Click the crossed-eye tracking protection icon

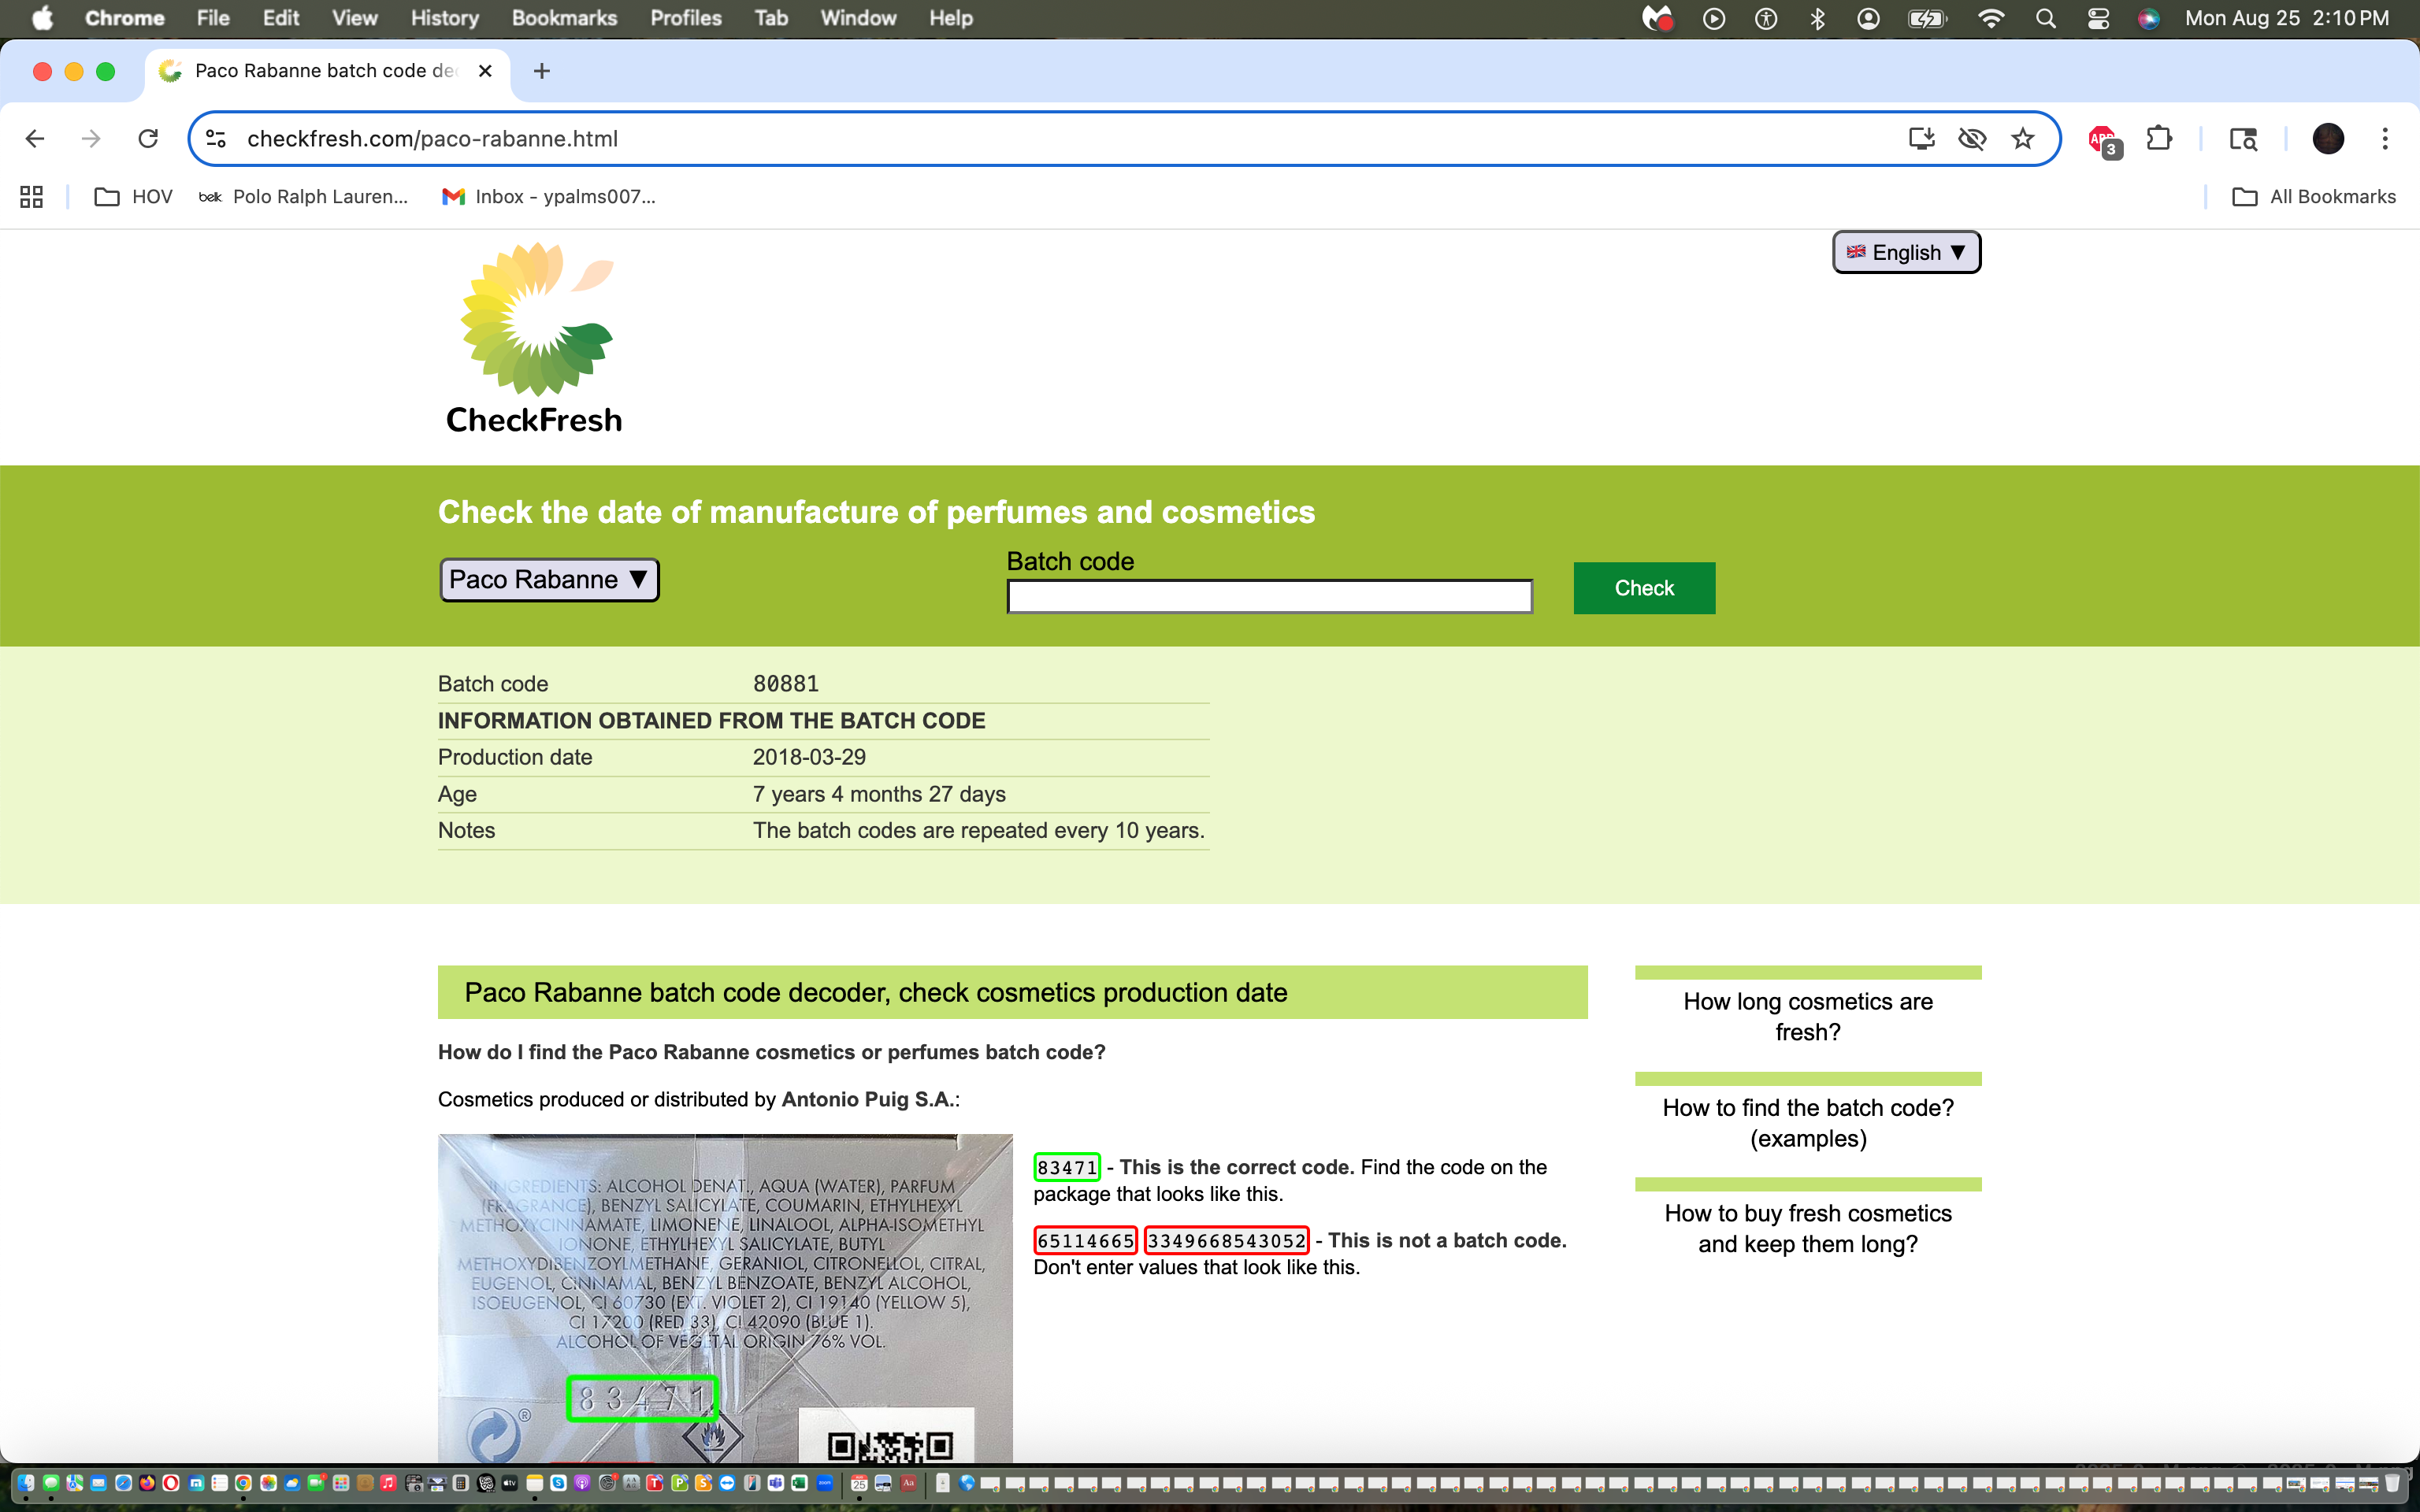tap(1971, 139)
